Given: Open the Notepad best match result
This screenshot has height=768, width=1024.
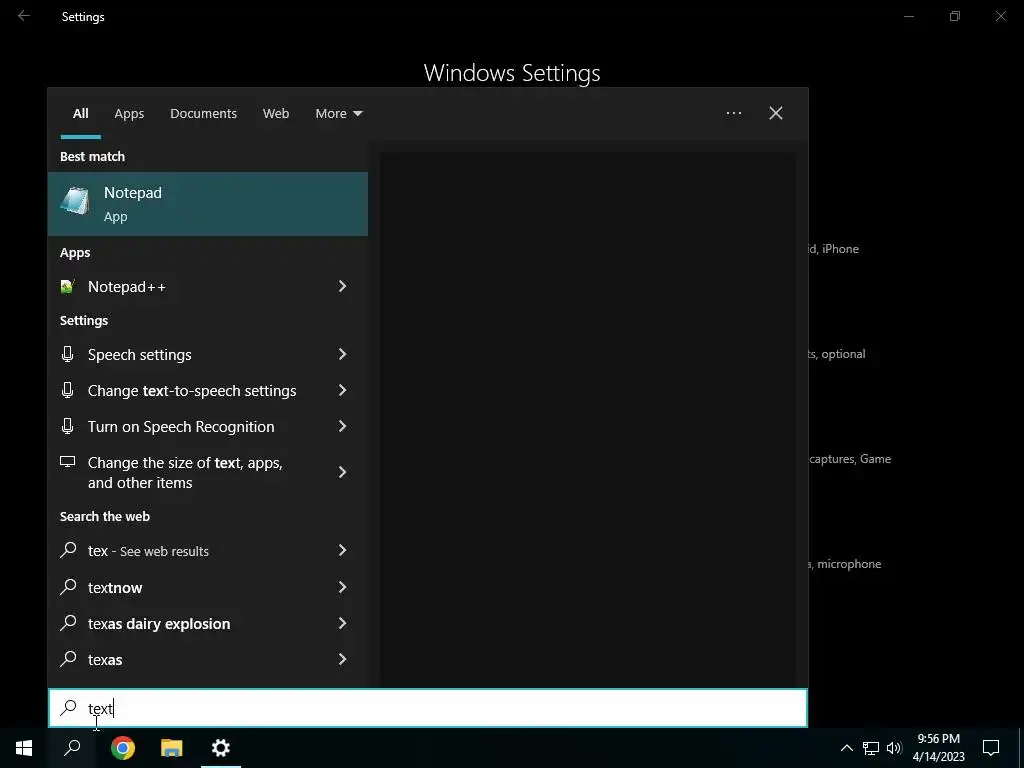Looking at the screenshot, I should (x=208, y=204).
